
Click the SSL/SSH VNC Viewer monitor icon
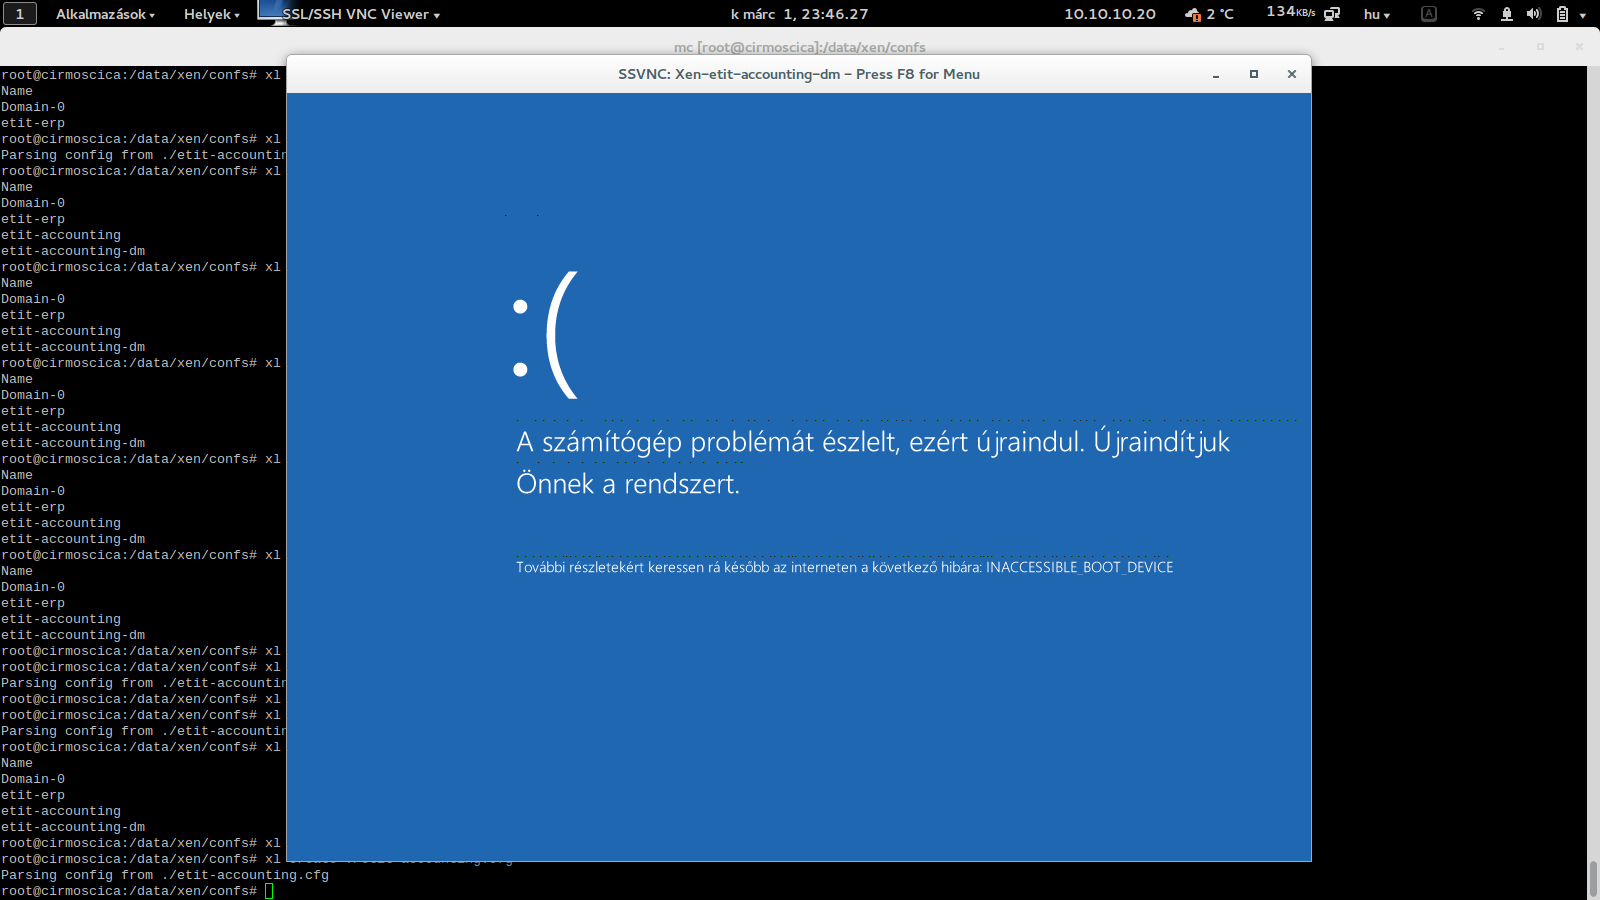(271, 12)
